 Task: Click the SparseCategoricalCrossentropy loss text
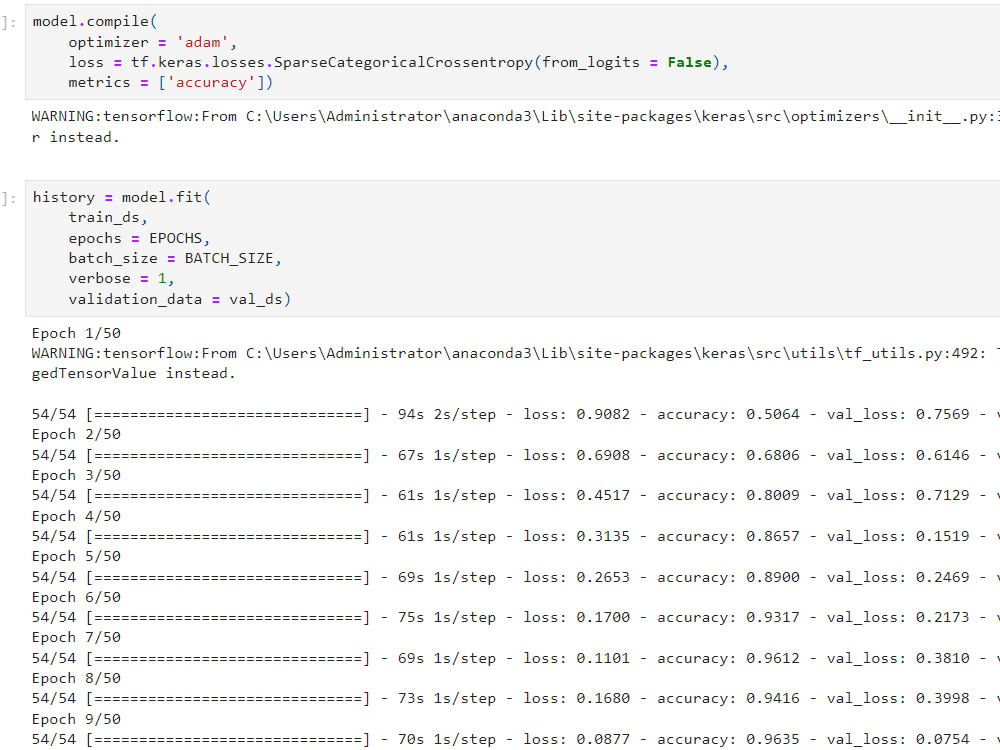406,62
